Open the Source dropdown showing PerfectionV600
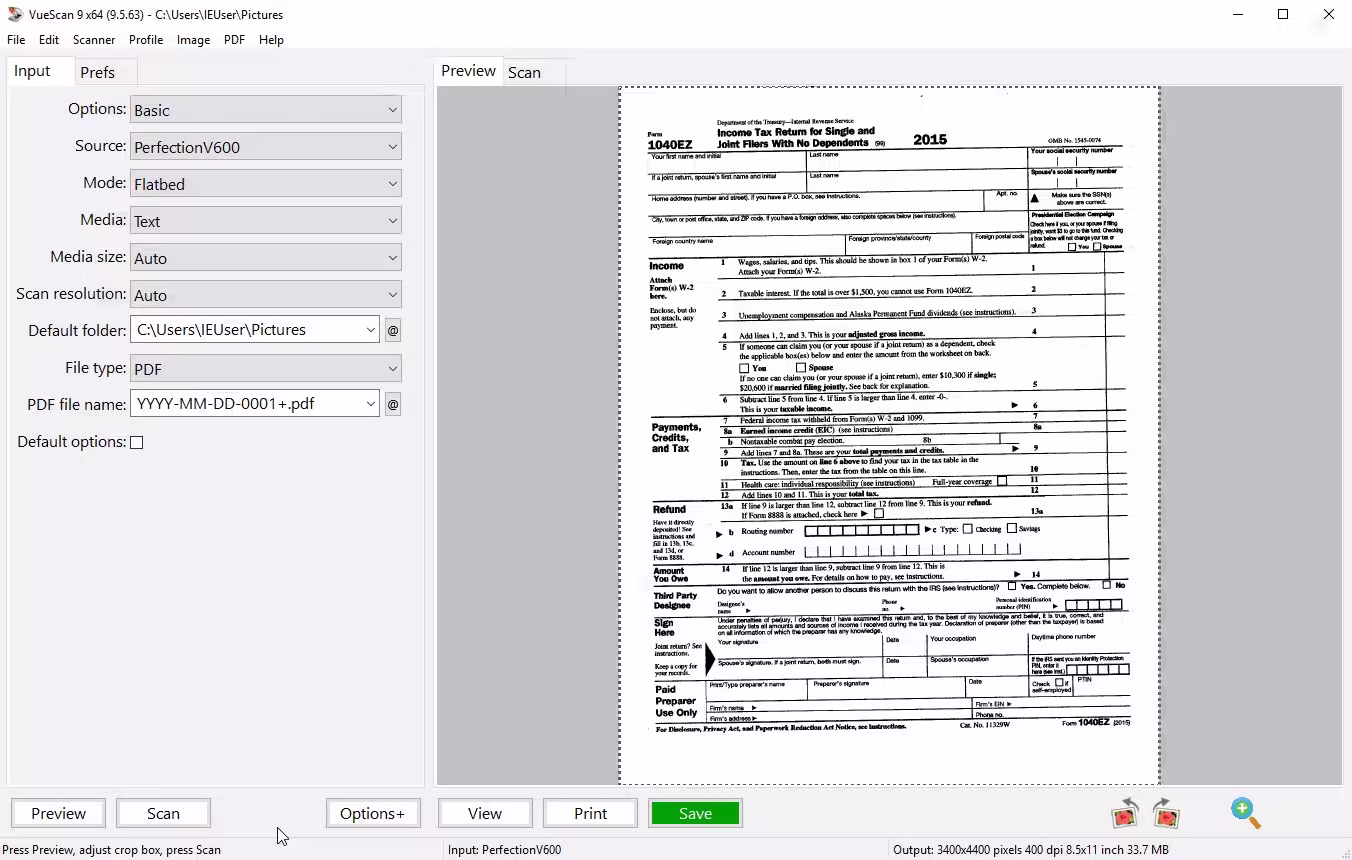The height and width of the screenshot is (860, 1352). pos(266,147)
